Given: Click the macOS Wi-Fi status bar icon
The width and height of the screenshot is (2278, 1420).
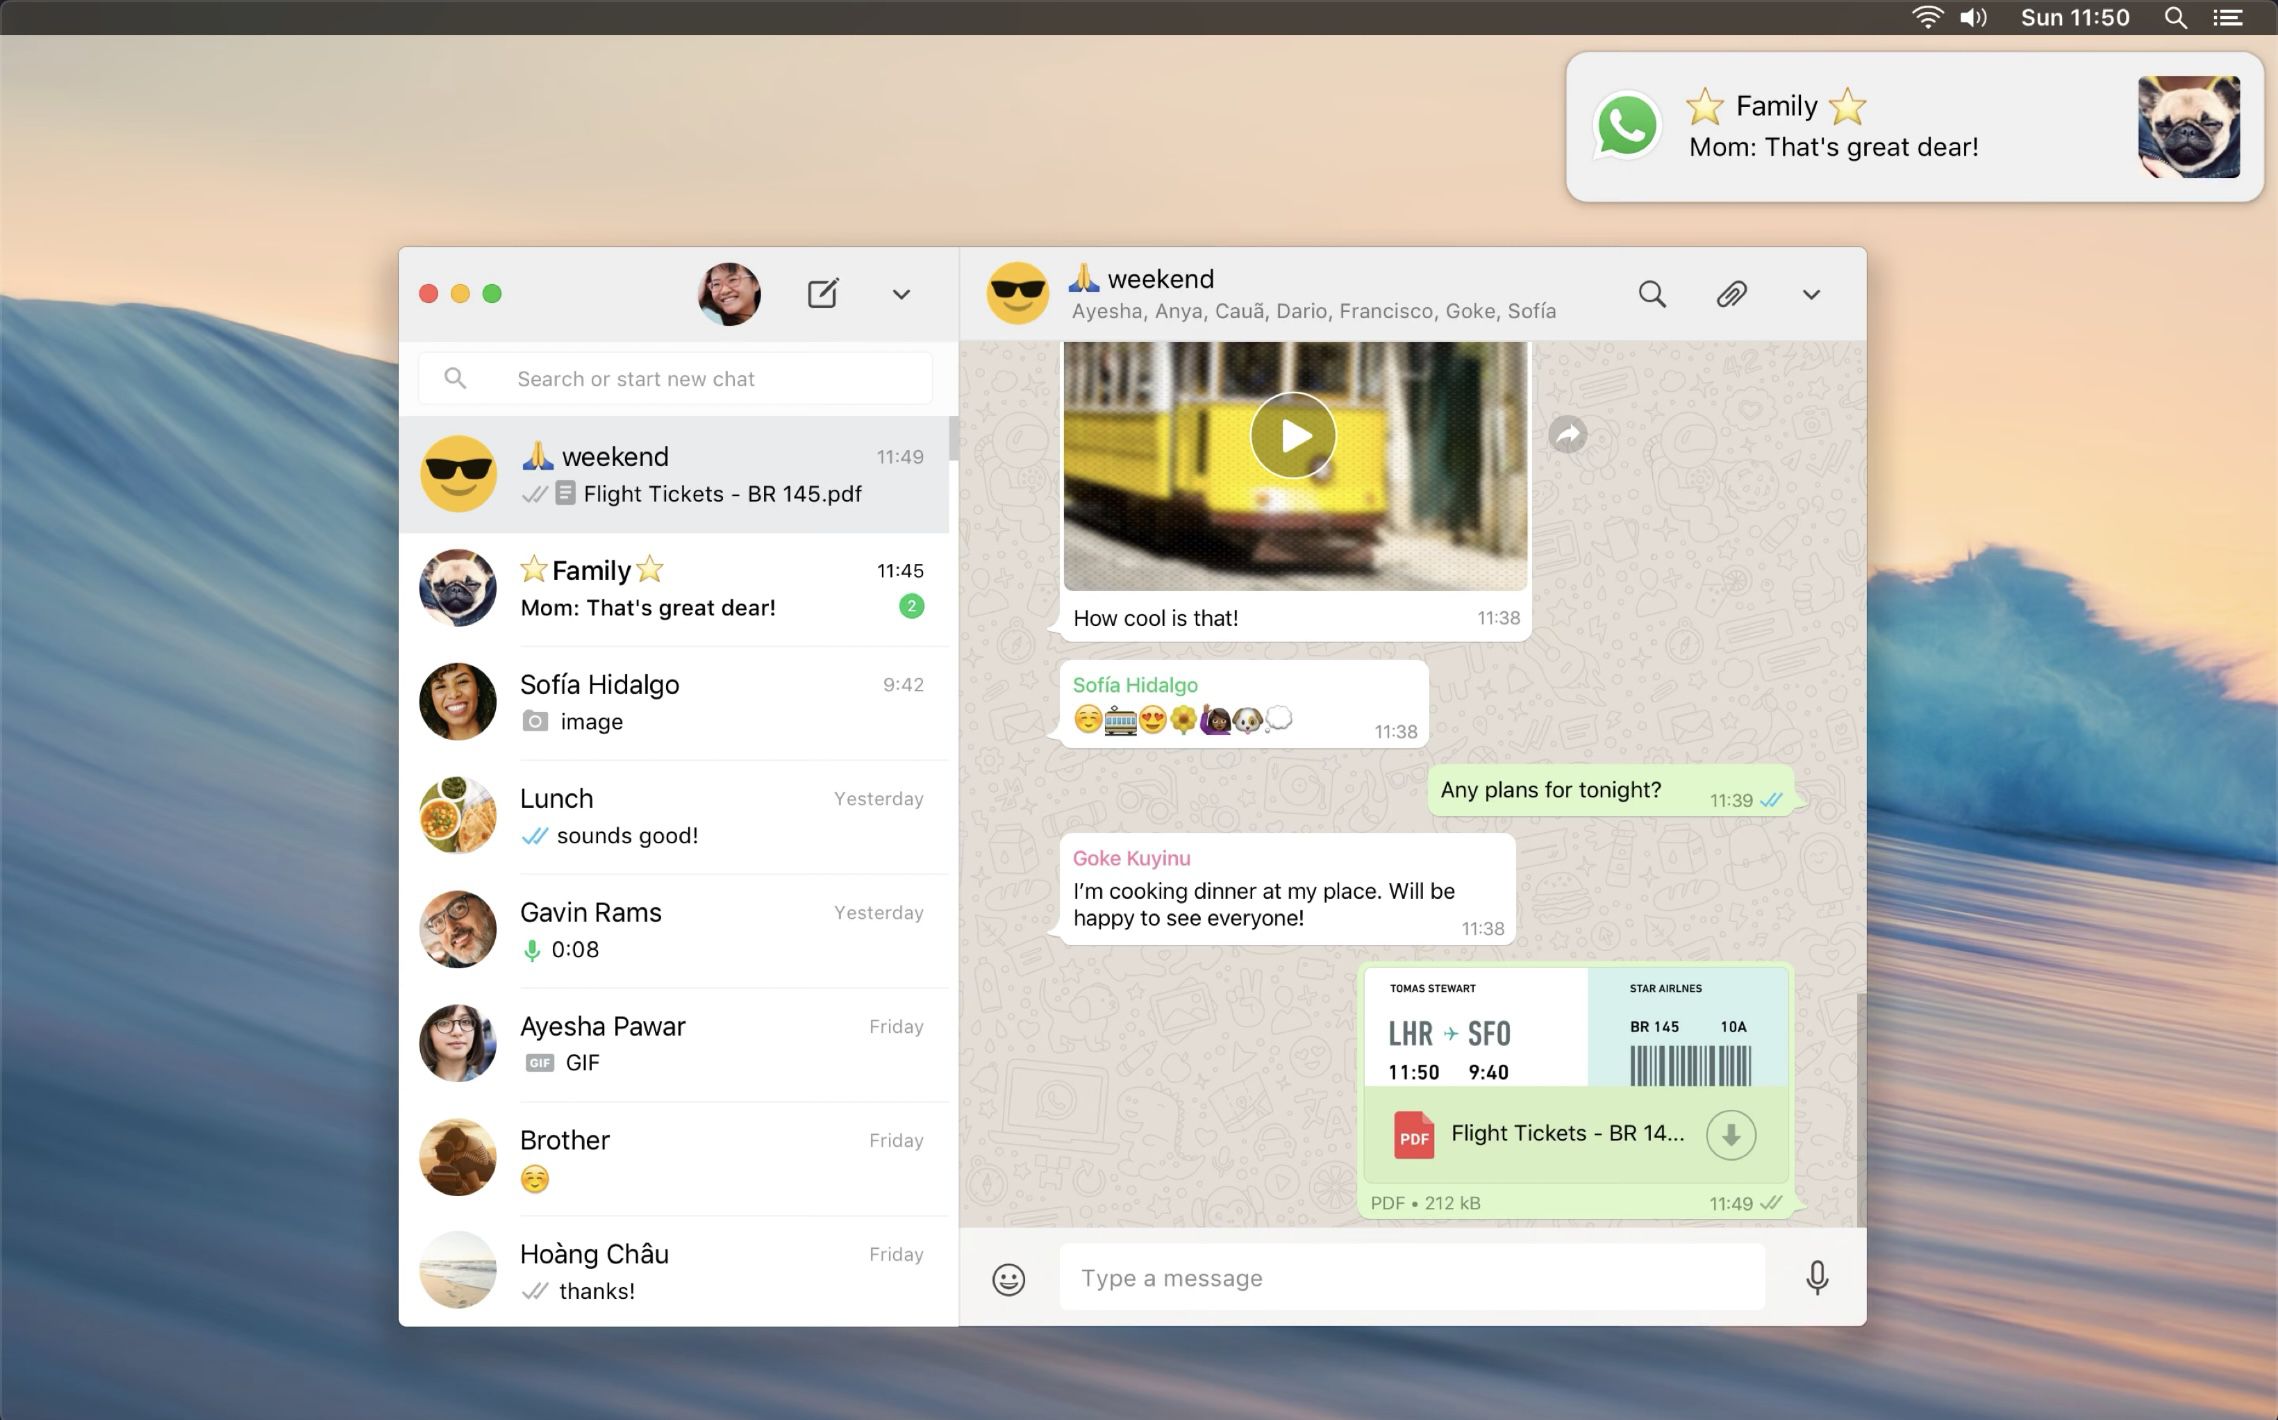Looking at the screenshot, I should (1925, 18).
